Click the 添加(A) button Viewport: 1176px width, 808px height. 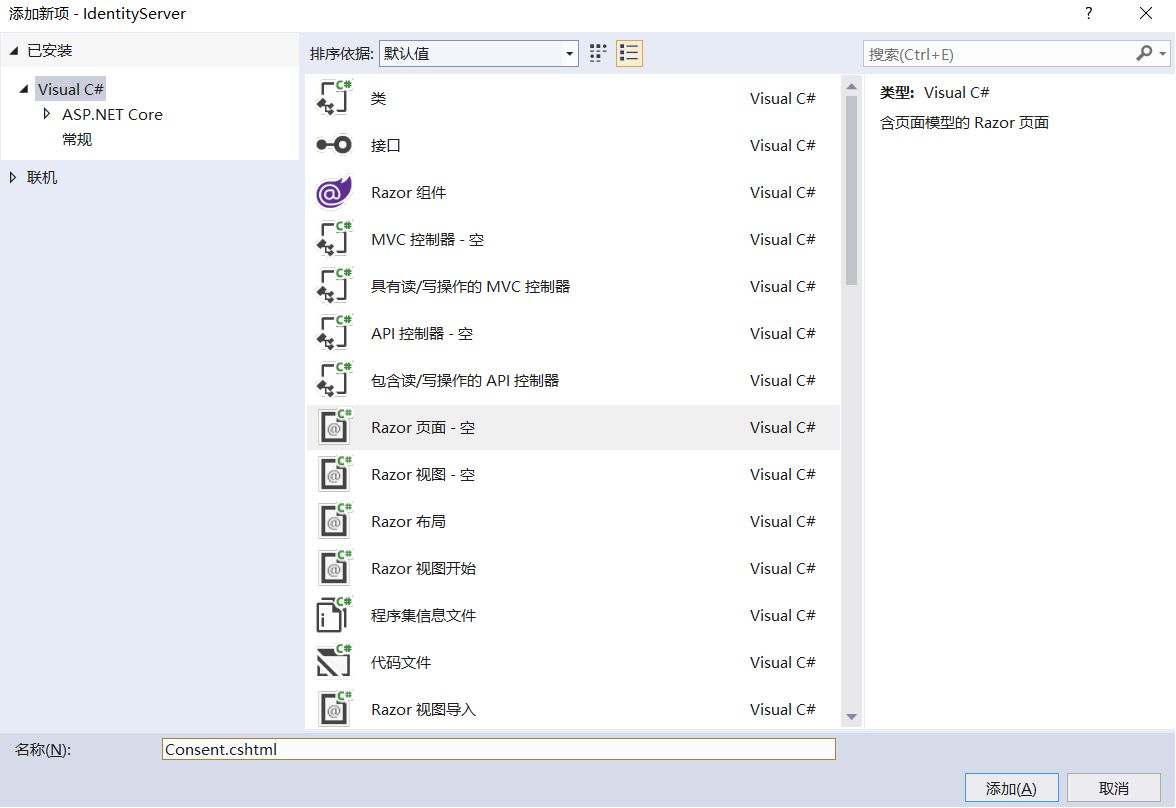coord(1011,788)
